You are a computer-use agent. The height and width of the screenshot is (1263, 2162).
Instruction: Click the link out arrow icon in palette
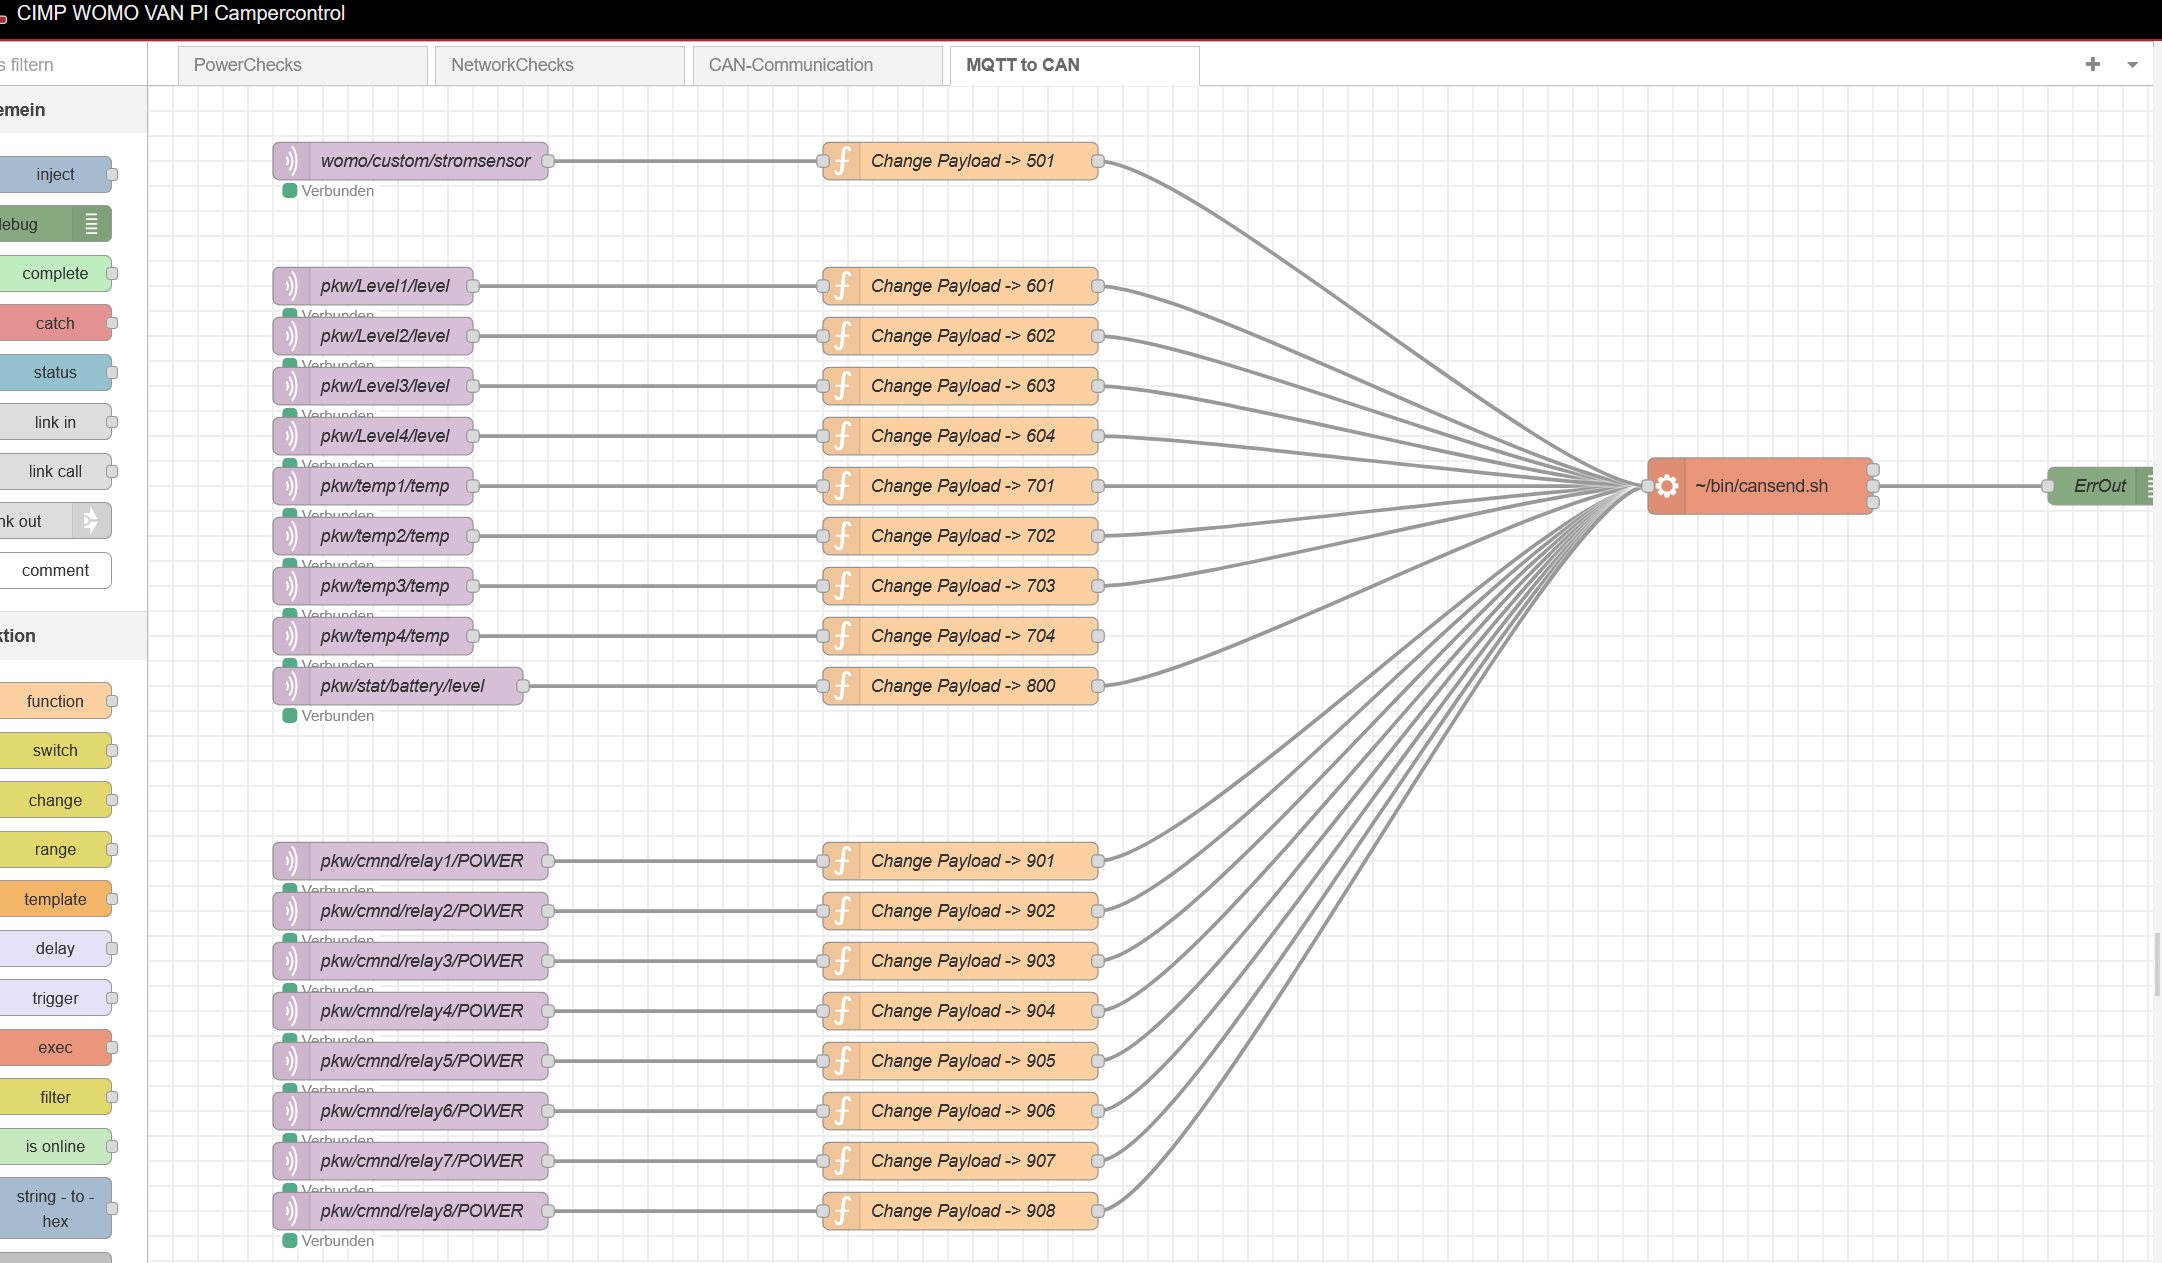(x=91, y=521)
